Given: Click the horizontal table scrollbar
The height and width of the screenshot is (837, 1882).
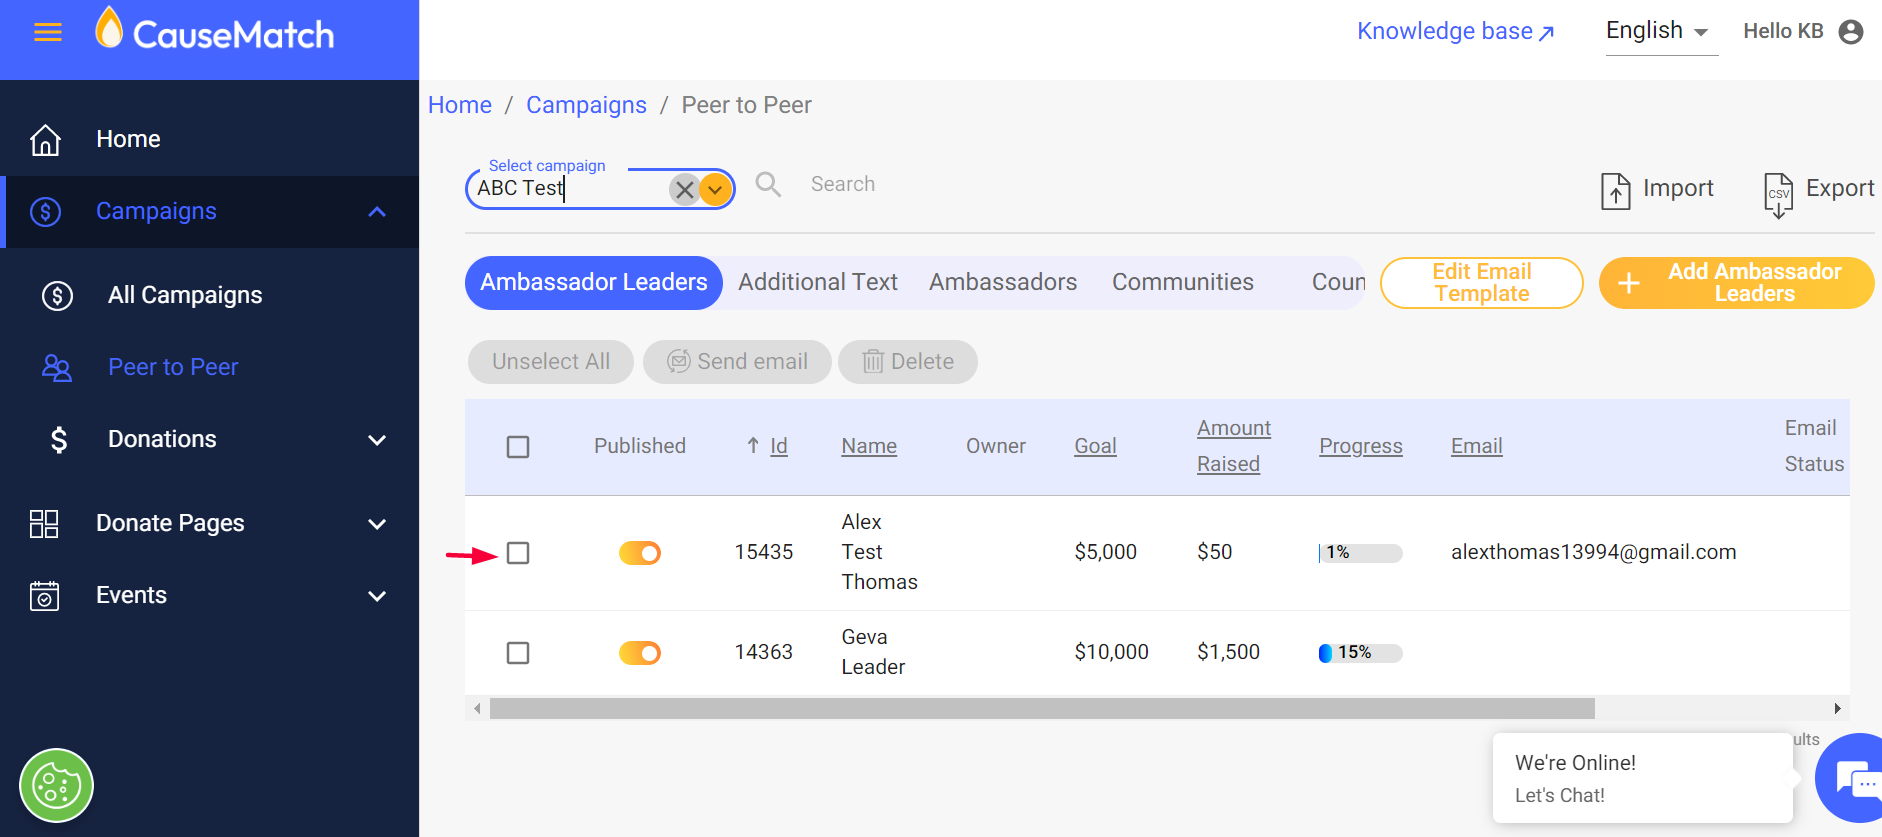Looking at the screenshot, I should (1042, 709).
